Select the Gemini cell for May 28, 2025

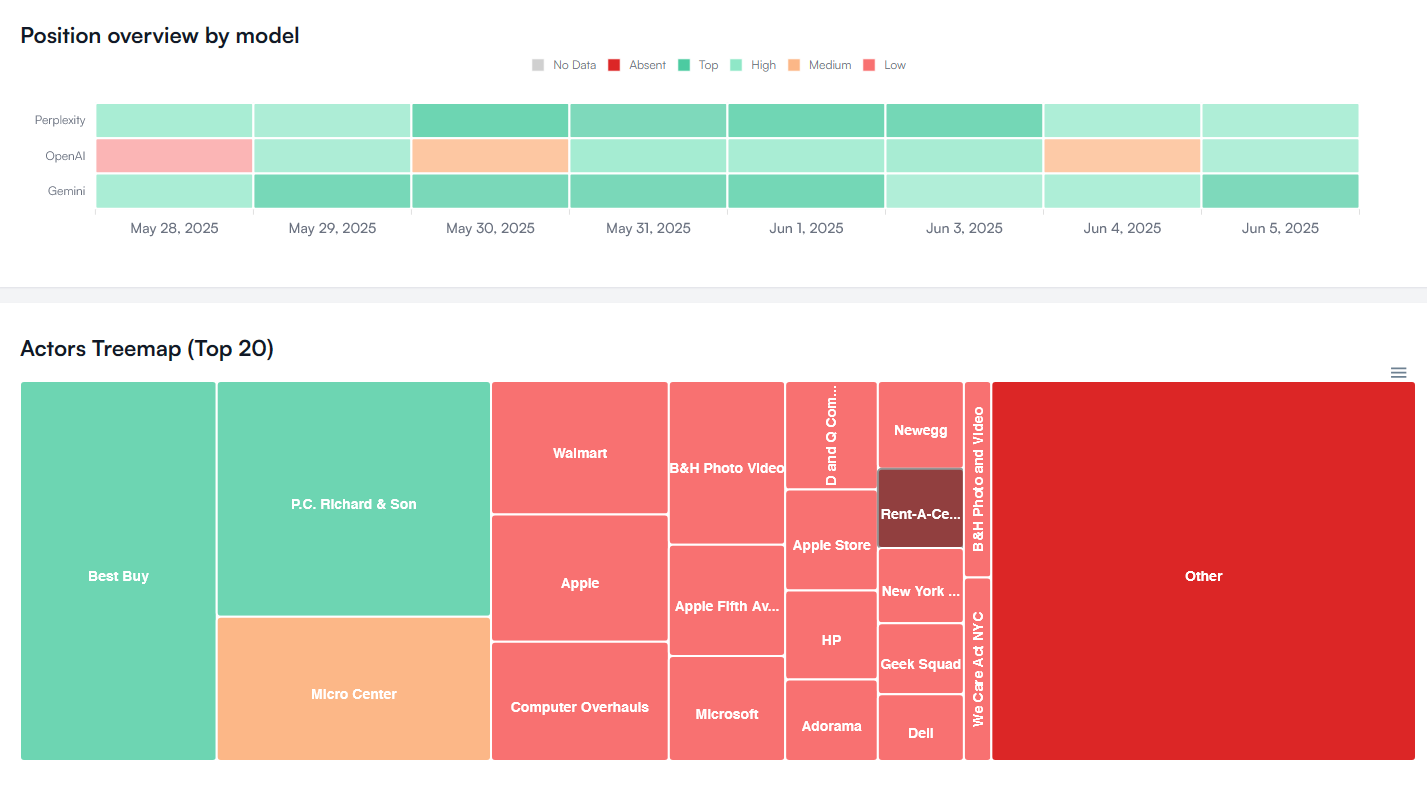[174, 191]
